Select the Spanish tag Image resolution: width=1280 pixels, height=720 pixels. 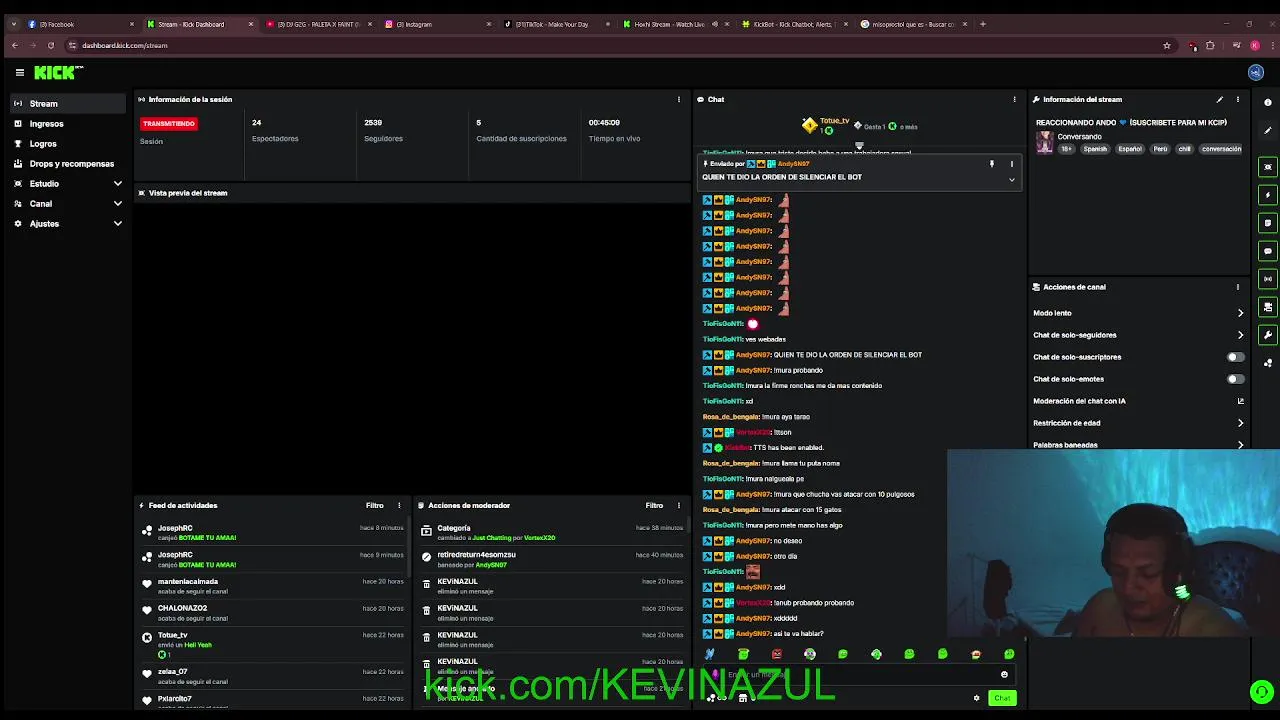[1095, 149]
